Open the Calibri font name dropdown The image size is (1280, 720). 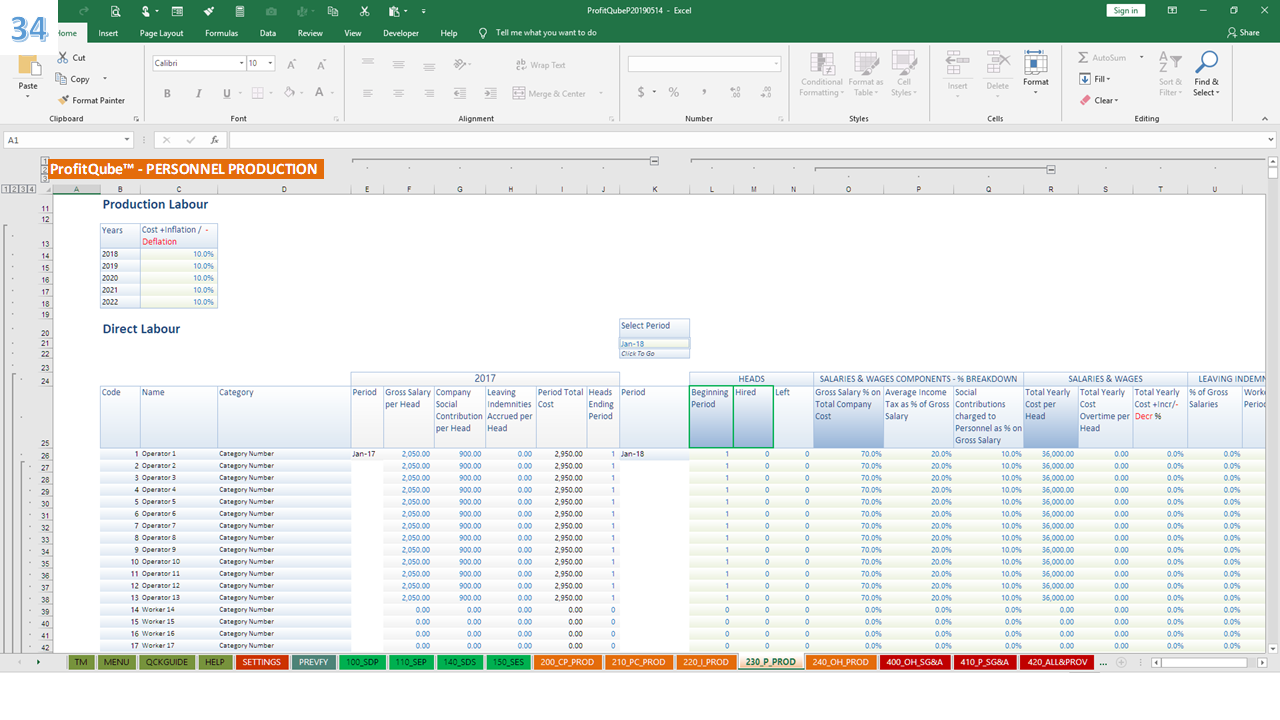(242, 63)
